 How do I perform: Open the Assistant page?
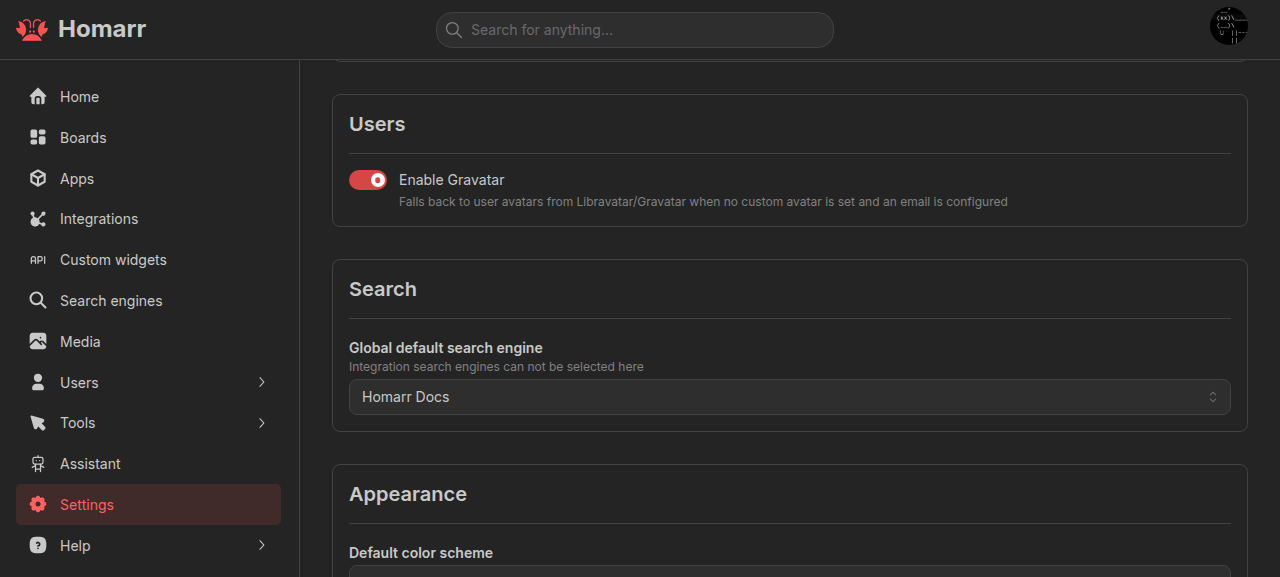pyautogui.click(x=148, y=464)
